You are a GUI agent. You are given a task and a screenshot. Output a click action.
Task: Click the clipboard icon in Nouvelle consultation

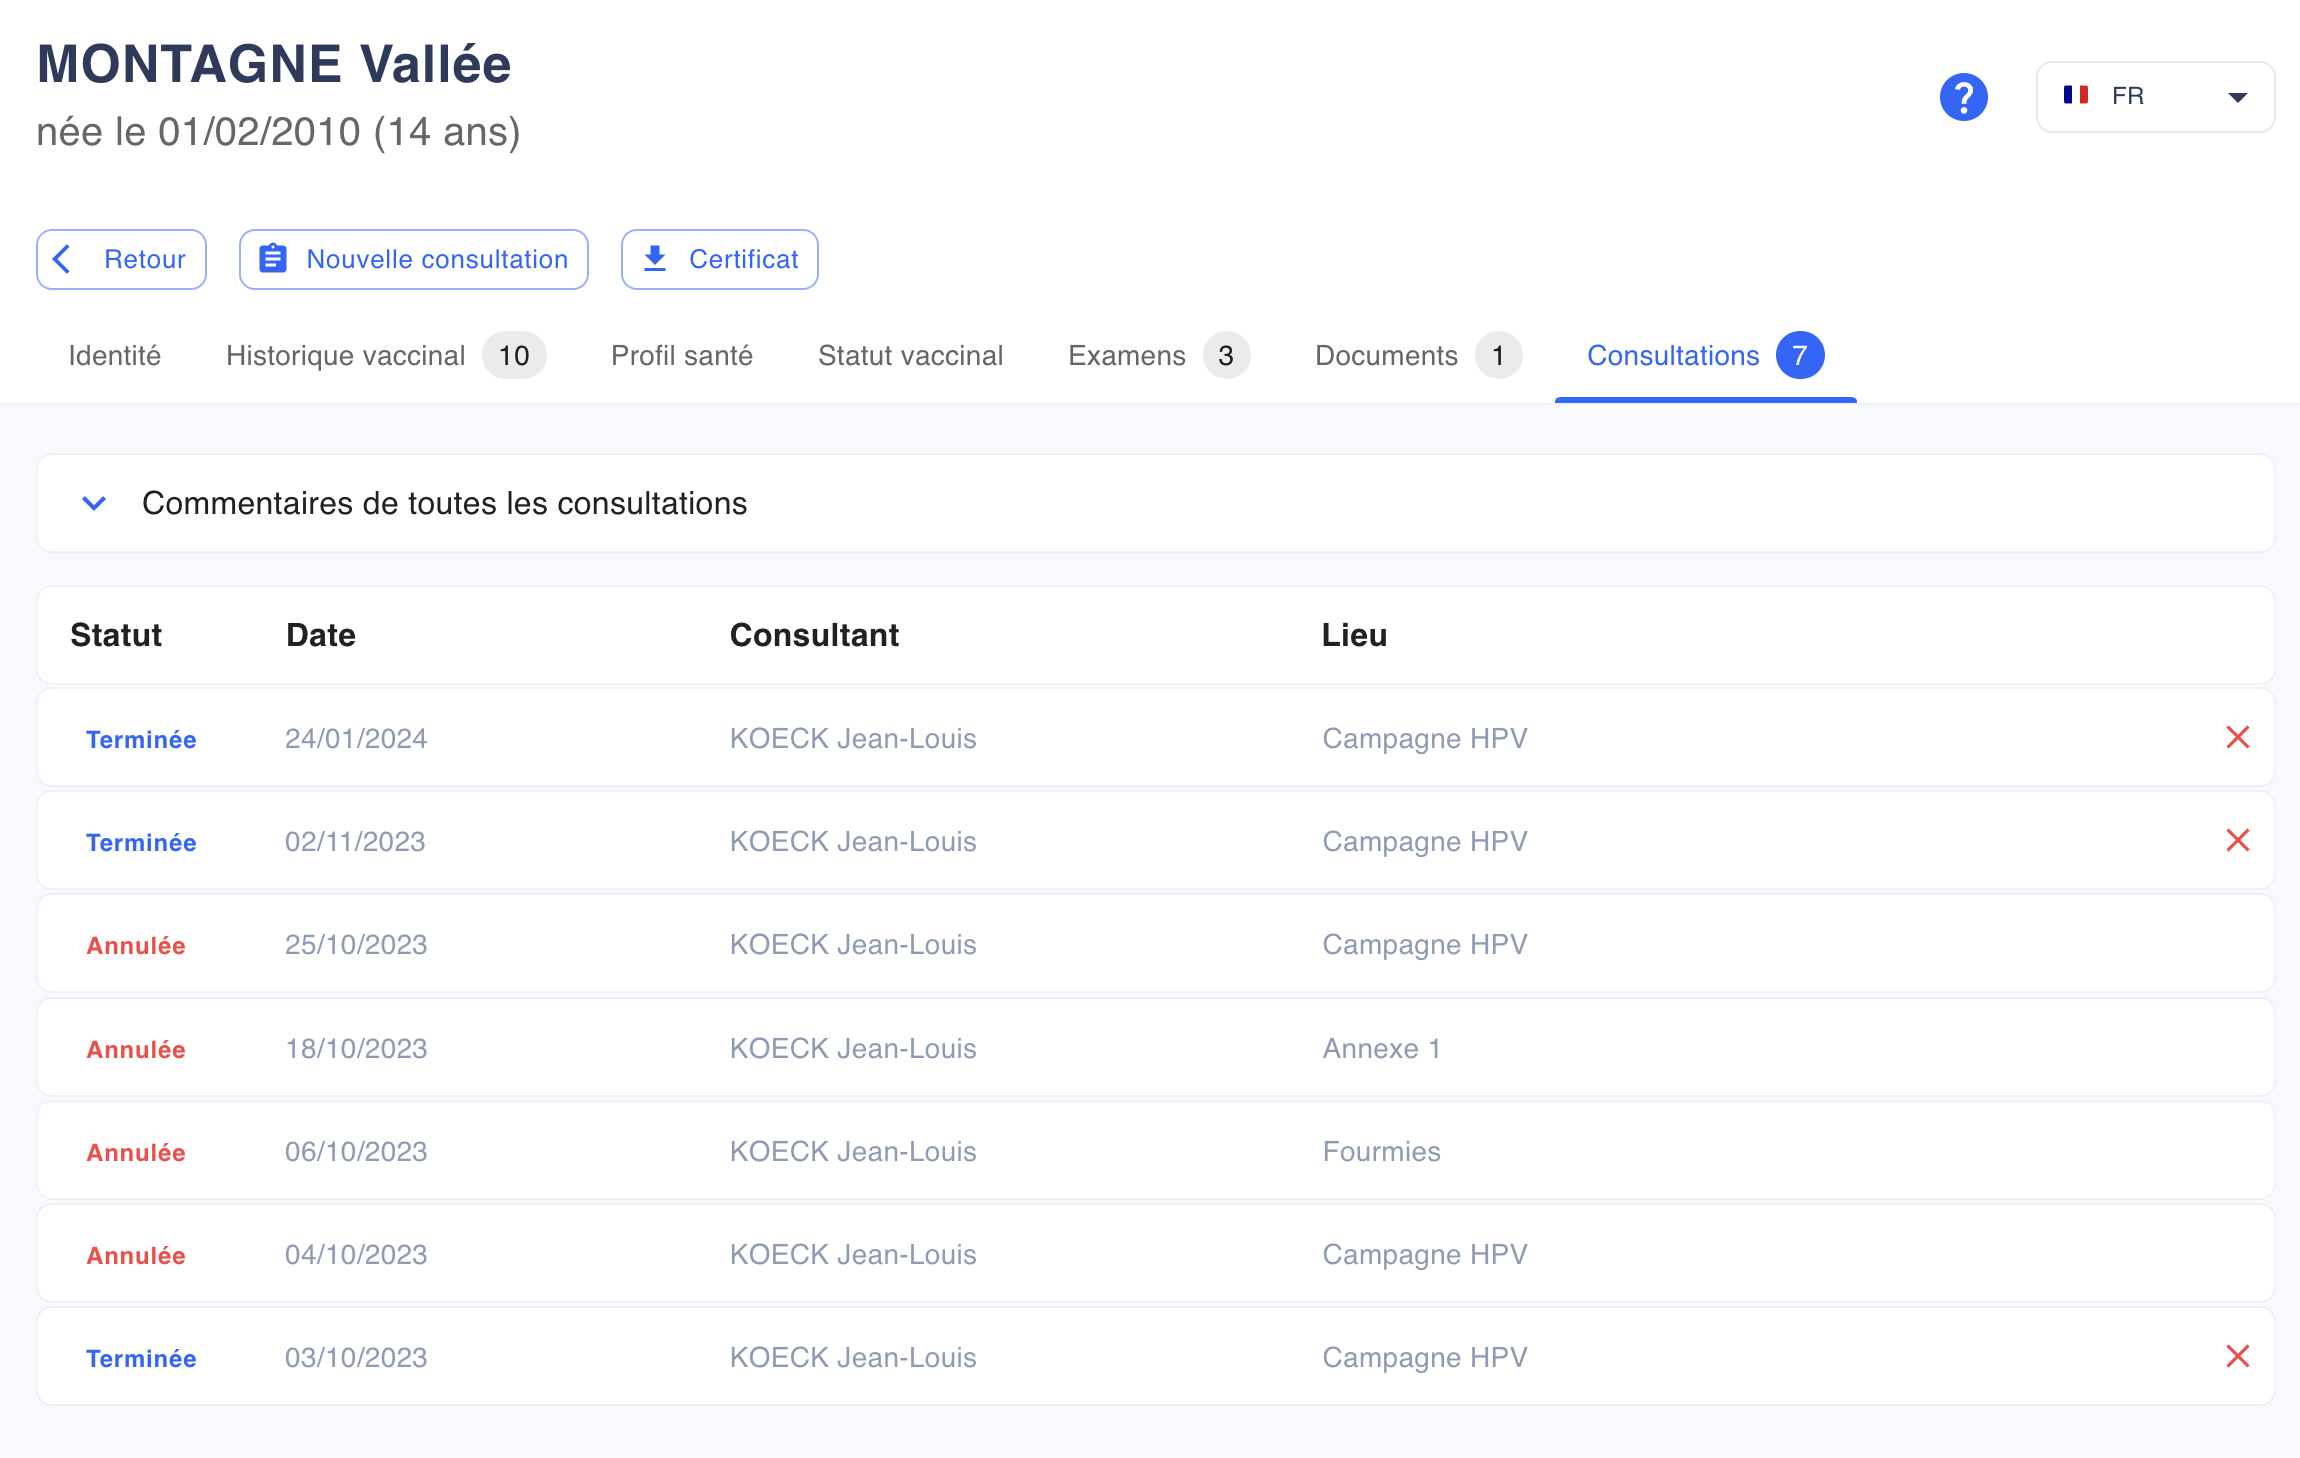point(273,259)
